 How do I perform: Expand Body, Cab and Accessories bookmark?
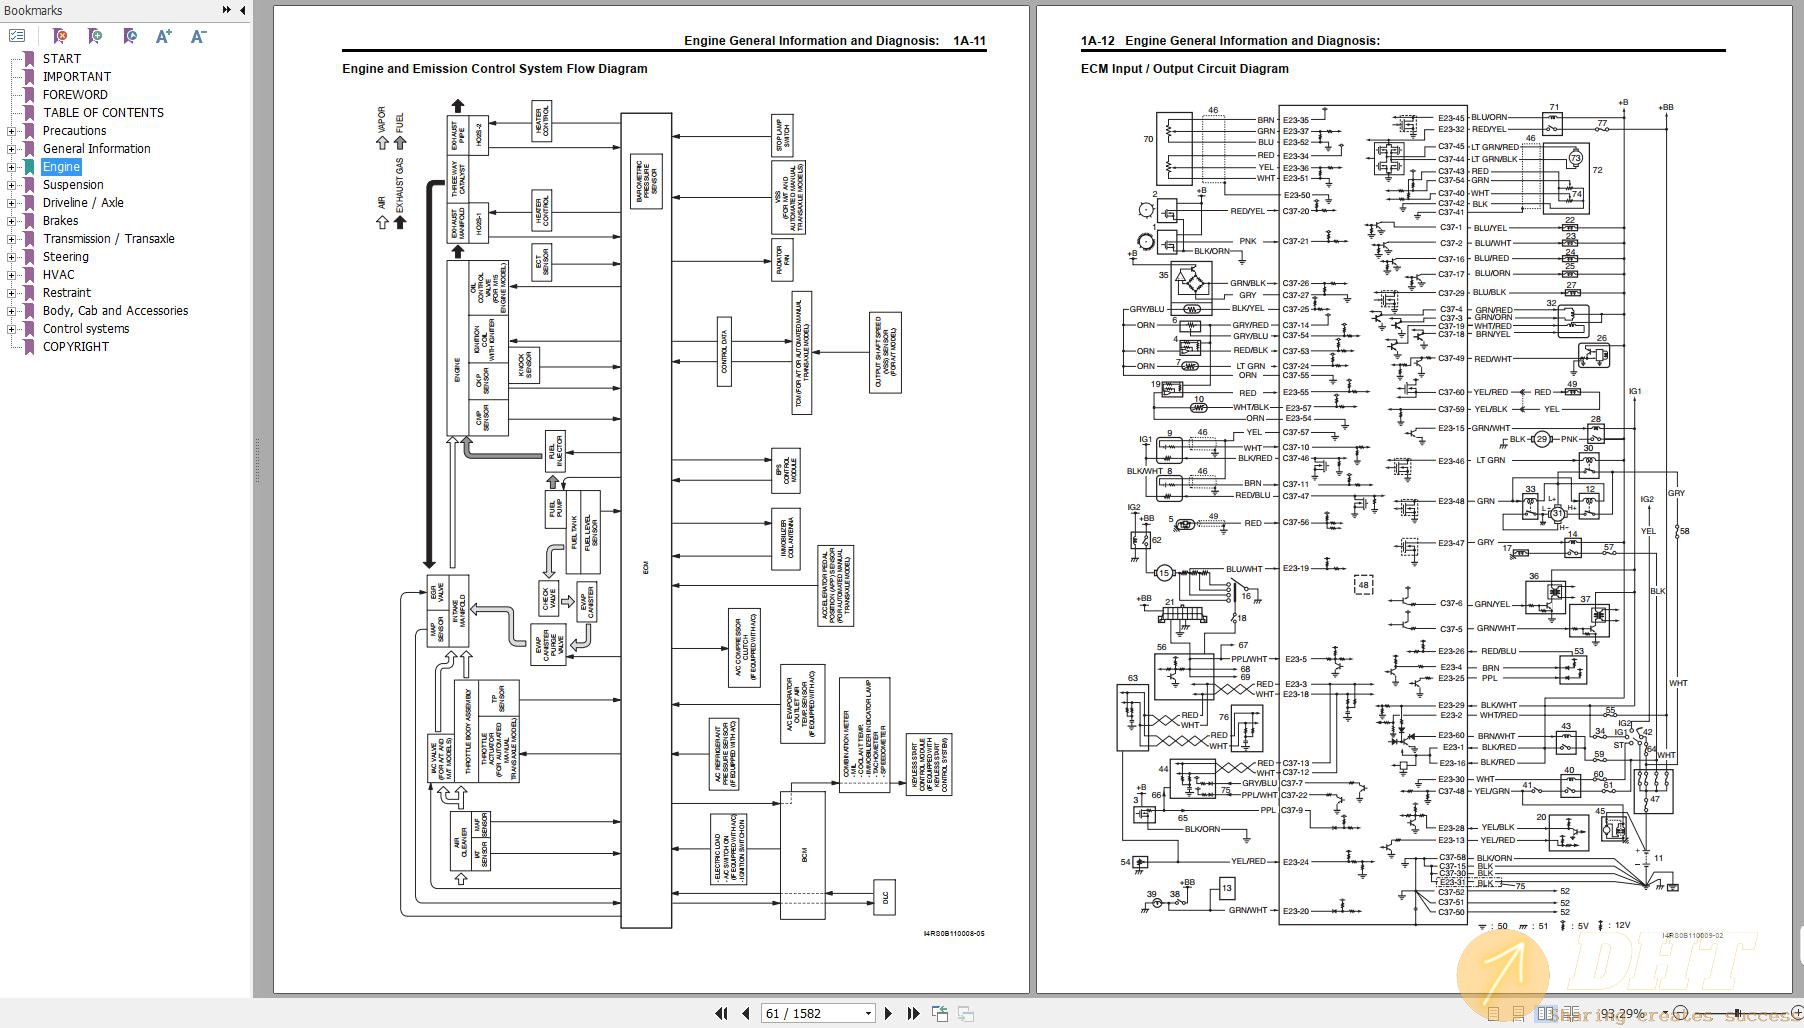point(12,311)
